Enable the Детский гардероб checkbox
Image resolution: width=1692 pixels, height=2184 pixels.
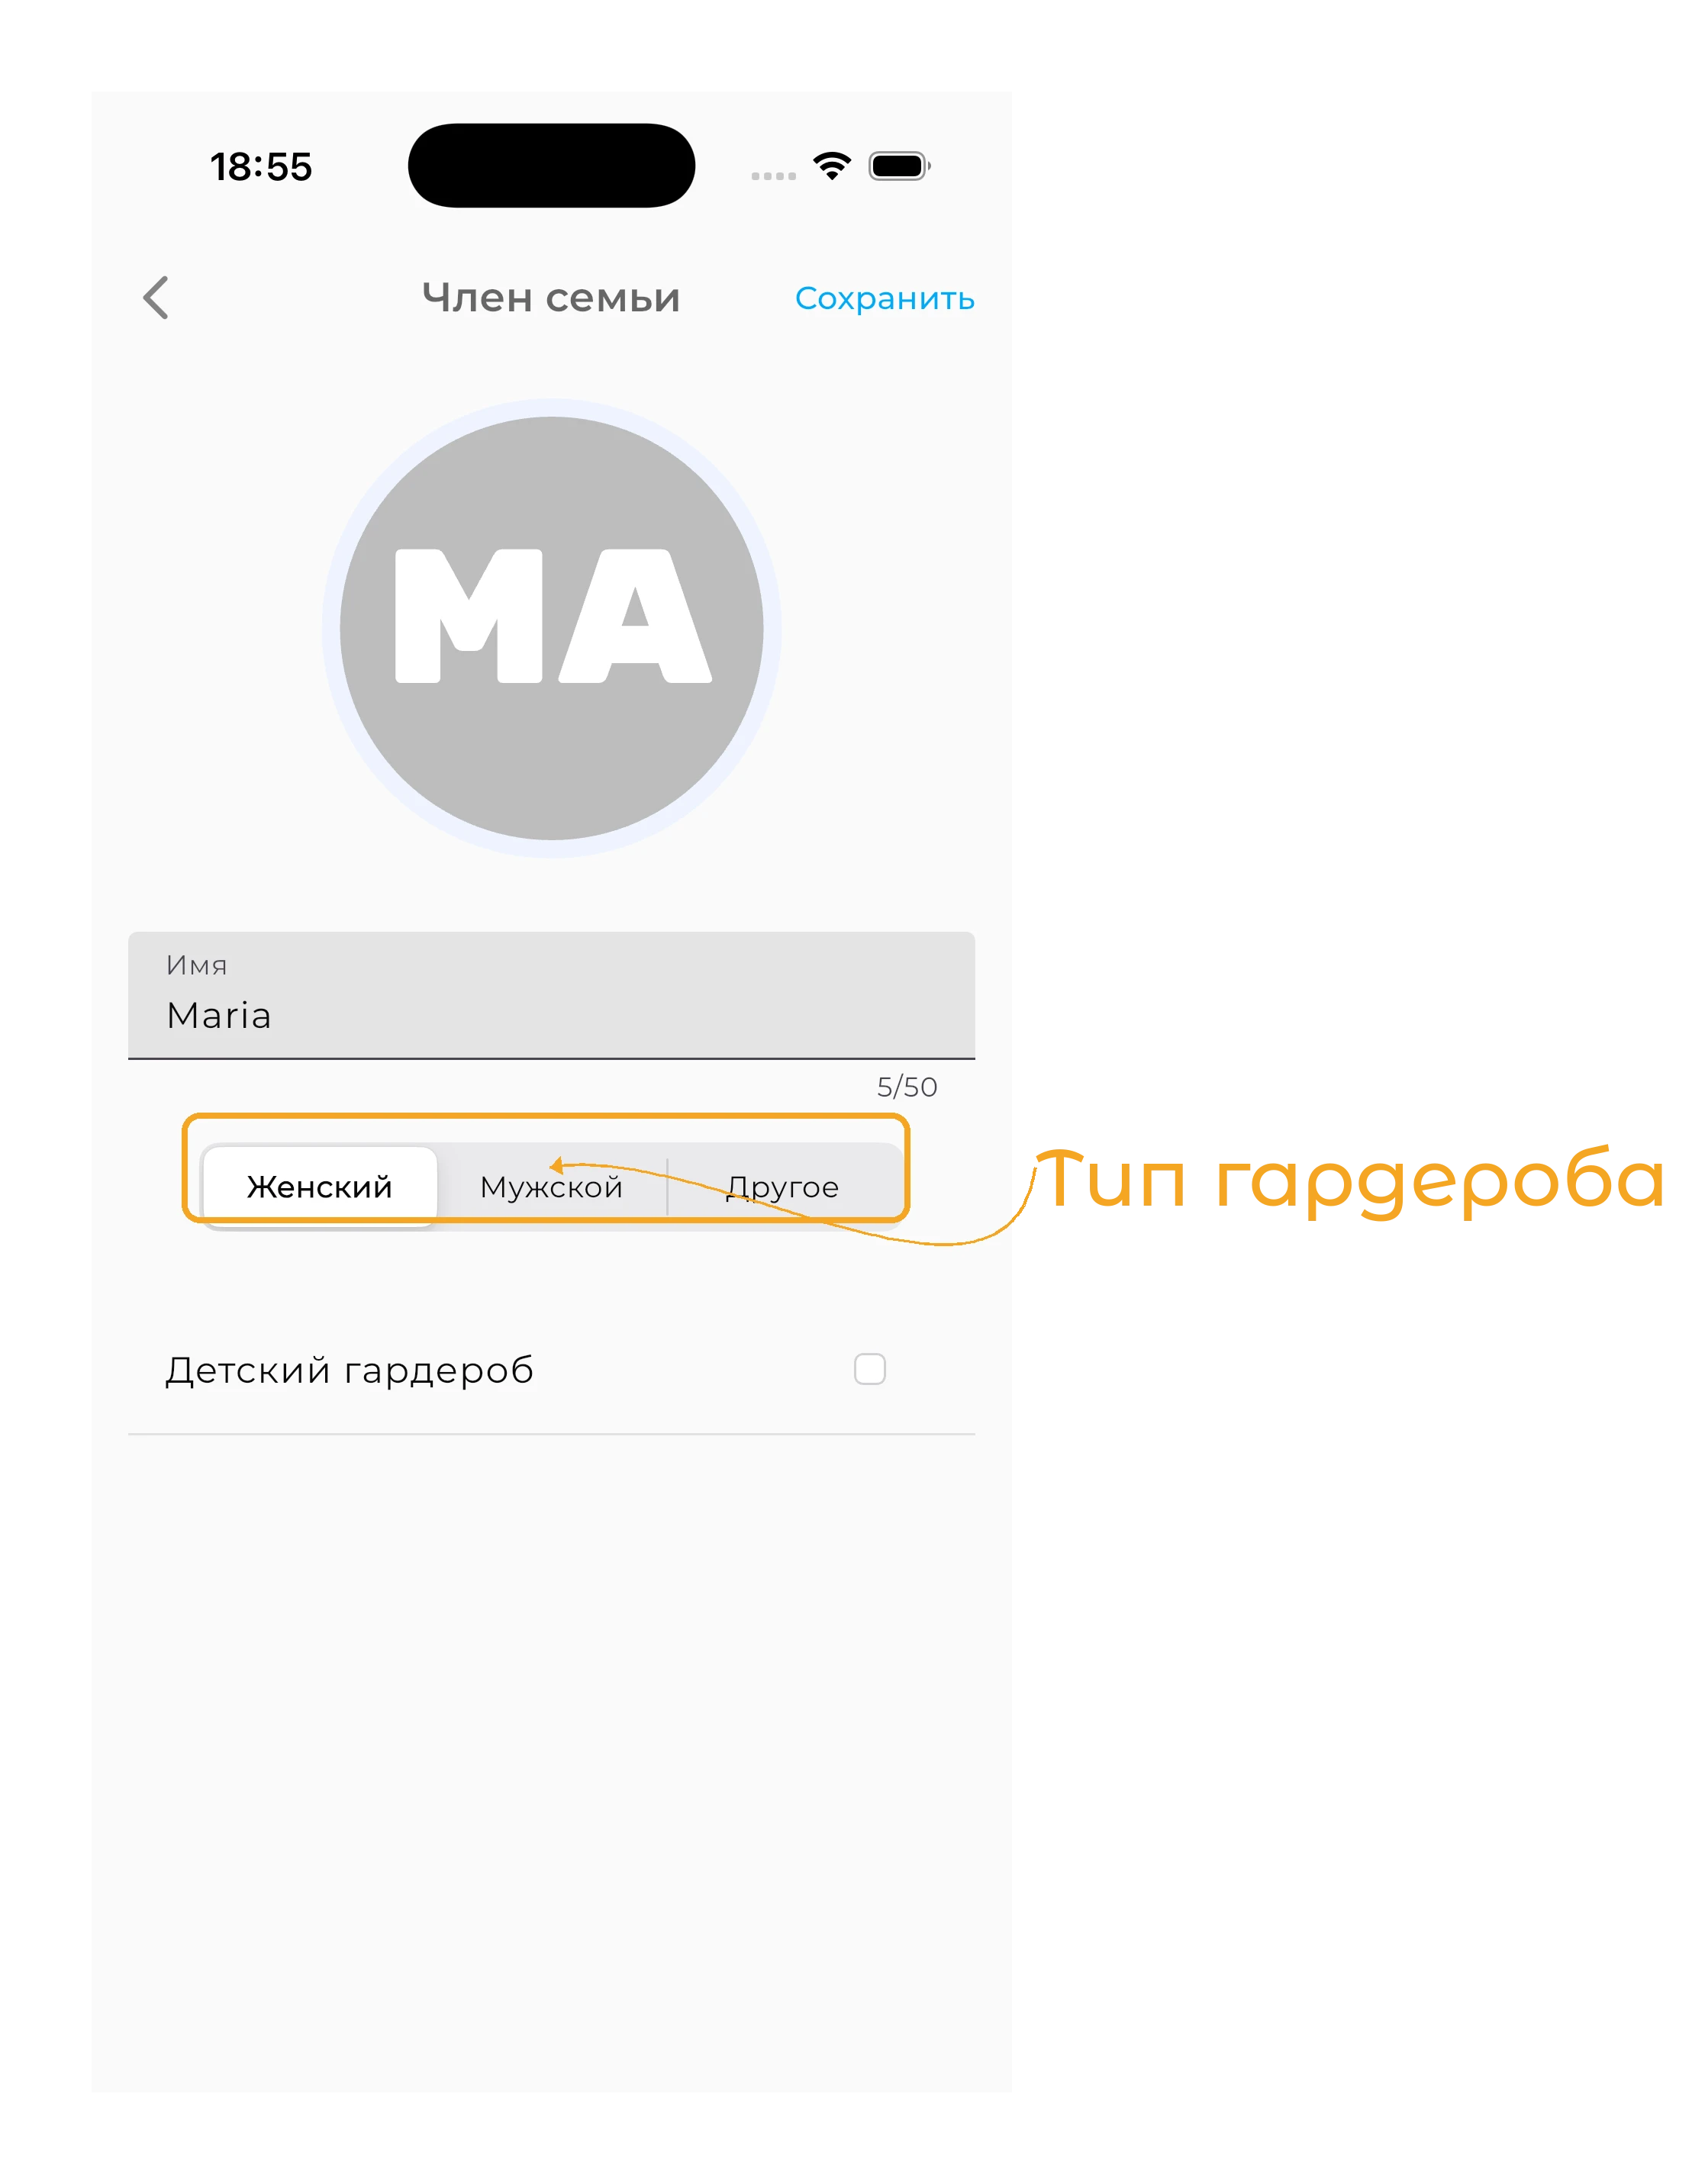click(869, 1369)
